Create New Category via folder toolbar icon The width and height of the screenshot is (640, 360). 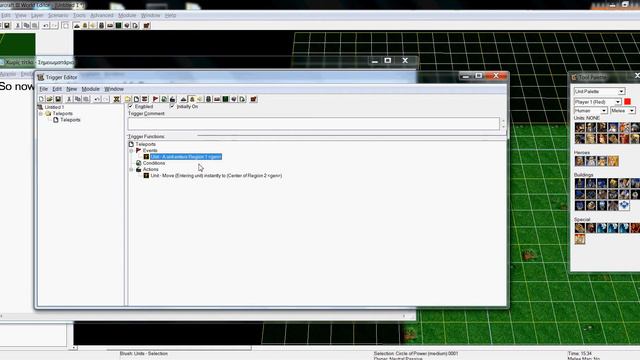(128, 99)
